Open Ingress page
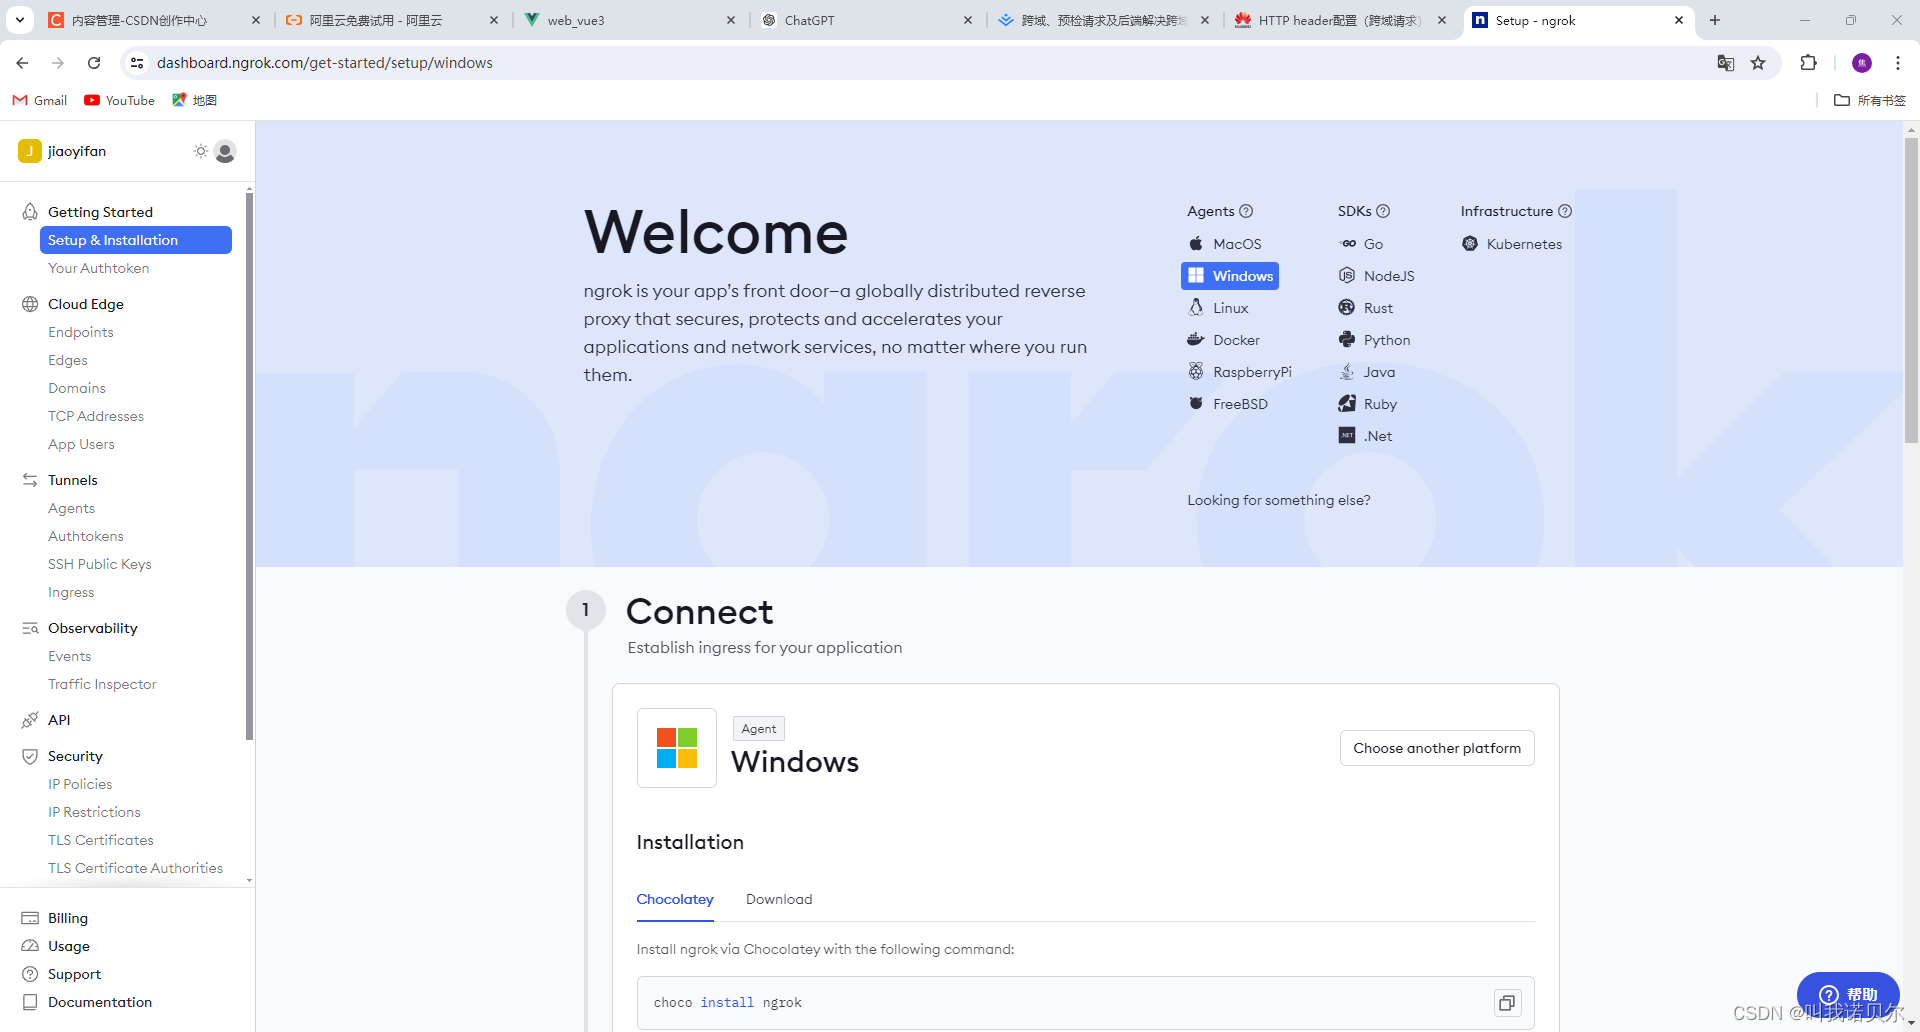The width and height of the screenshot is (1920, 1032). pos(71,592)
